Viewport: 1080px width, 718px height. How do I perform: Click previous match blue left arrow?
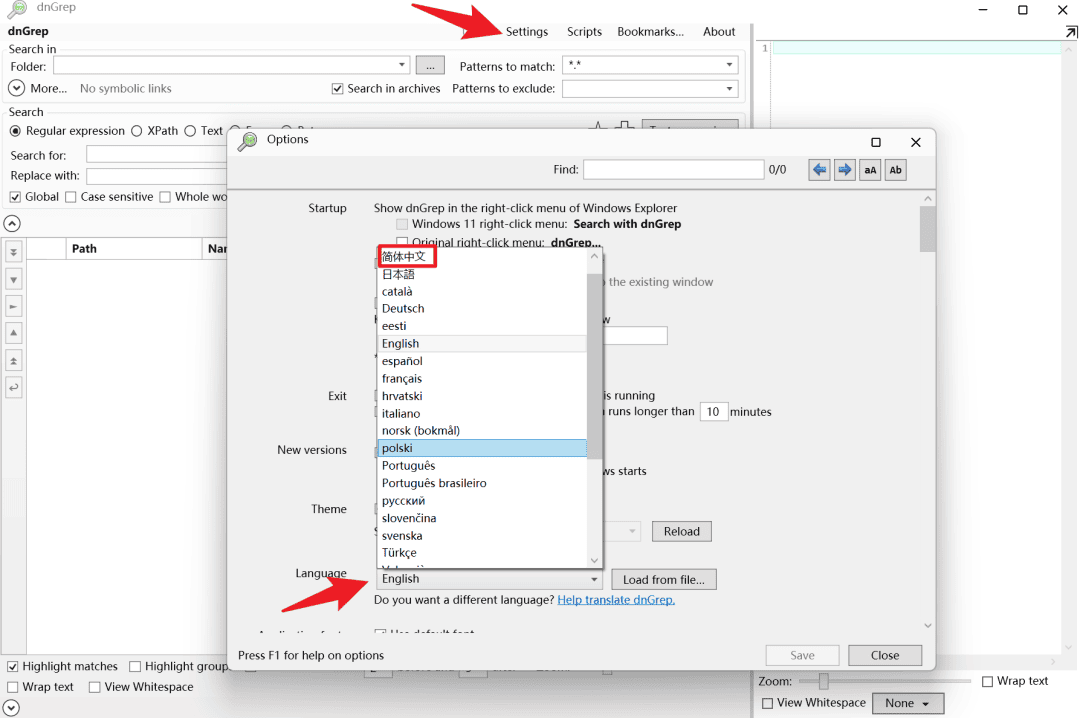pyautogui.click(x=819, y=170)
